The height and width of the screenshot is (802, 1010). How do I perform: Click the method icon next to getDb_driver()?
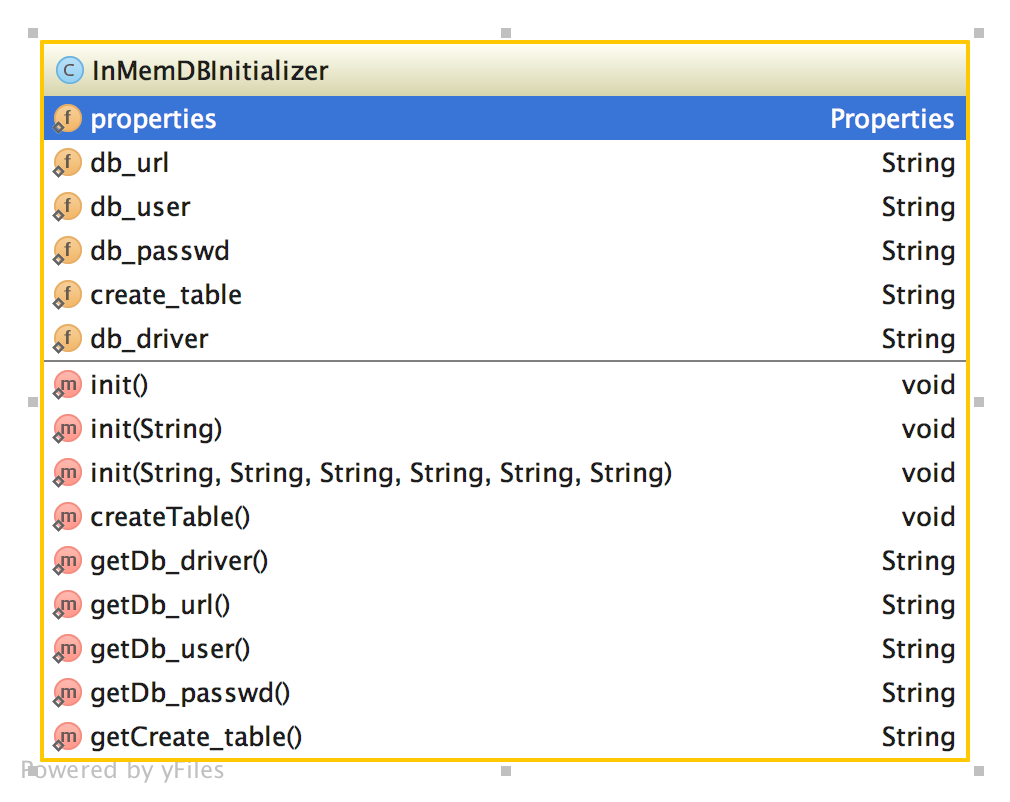pyautogui.click(x=67, y=561)
